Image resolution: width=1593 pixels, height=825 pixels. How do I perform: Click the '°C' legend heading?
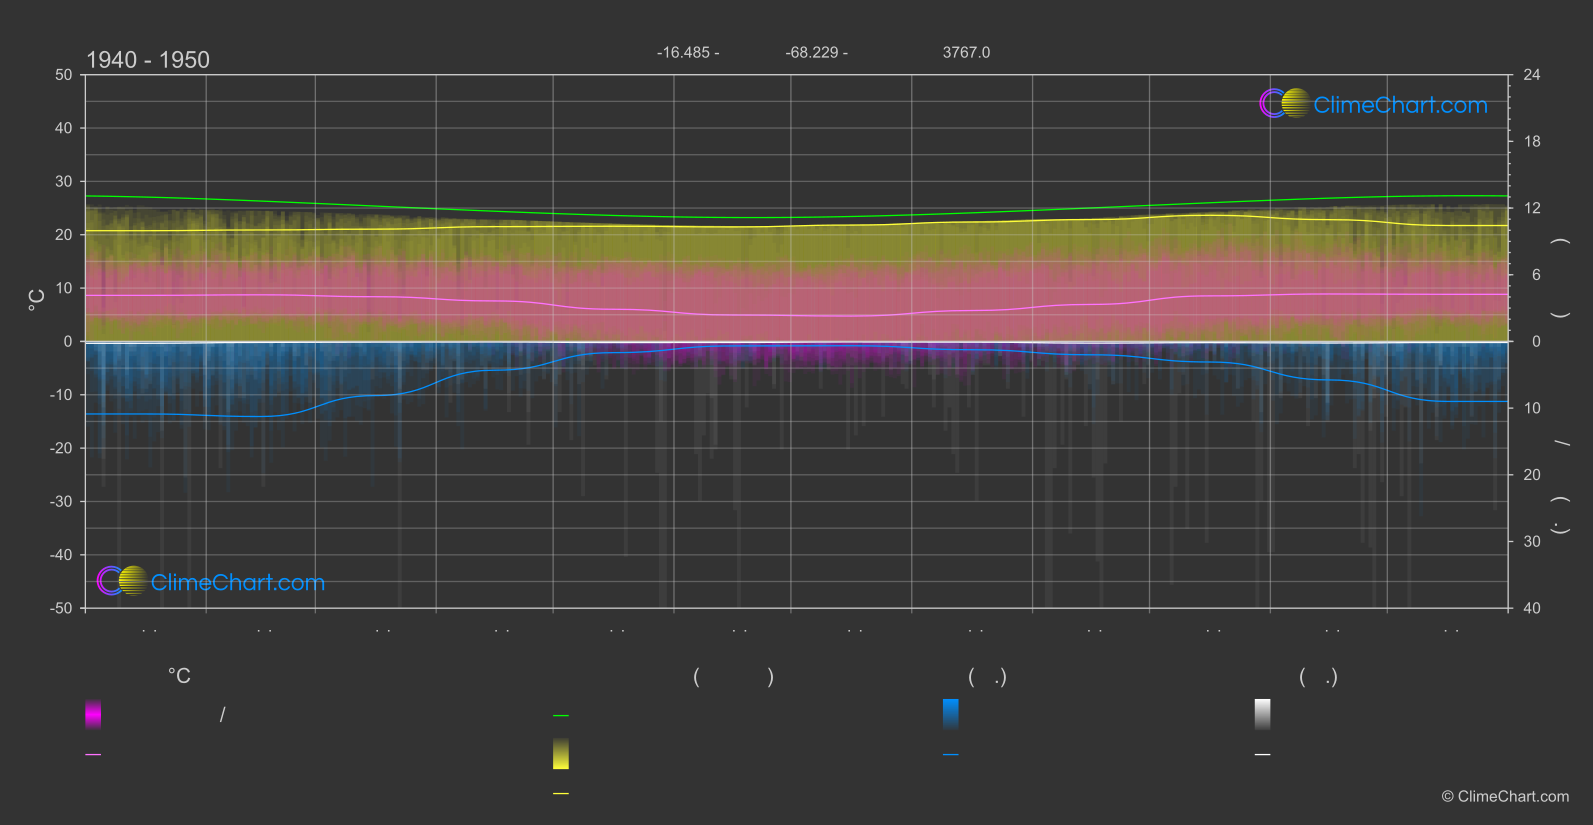click(179, 676)
